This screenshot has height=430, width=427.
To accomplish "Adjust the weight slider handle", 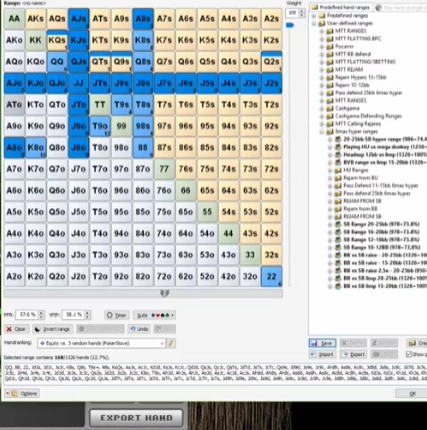I will [x=290, y=25].
